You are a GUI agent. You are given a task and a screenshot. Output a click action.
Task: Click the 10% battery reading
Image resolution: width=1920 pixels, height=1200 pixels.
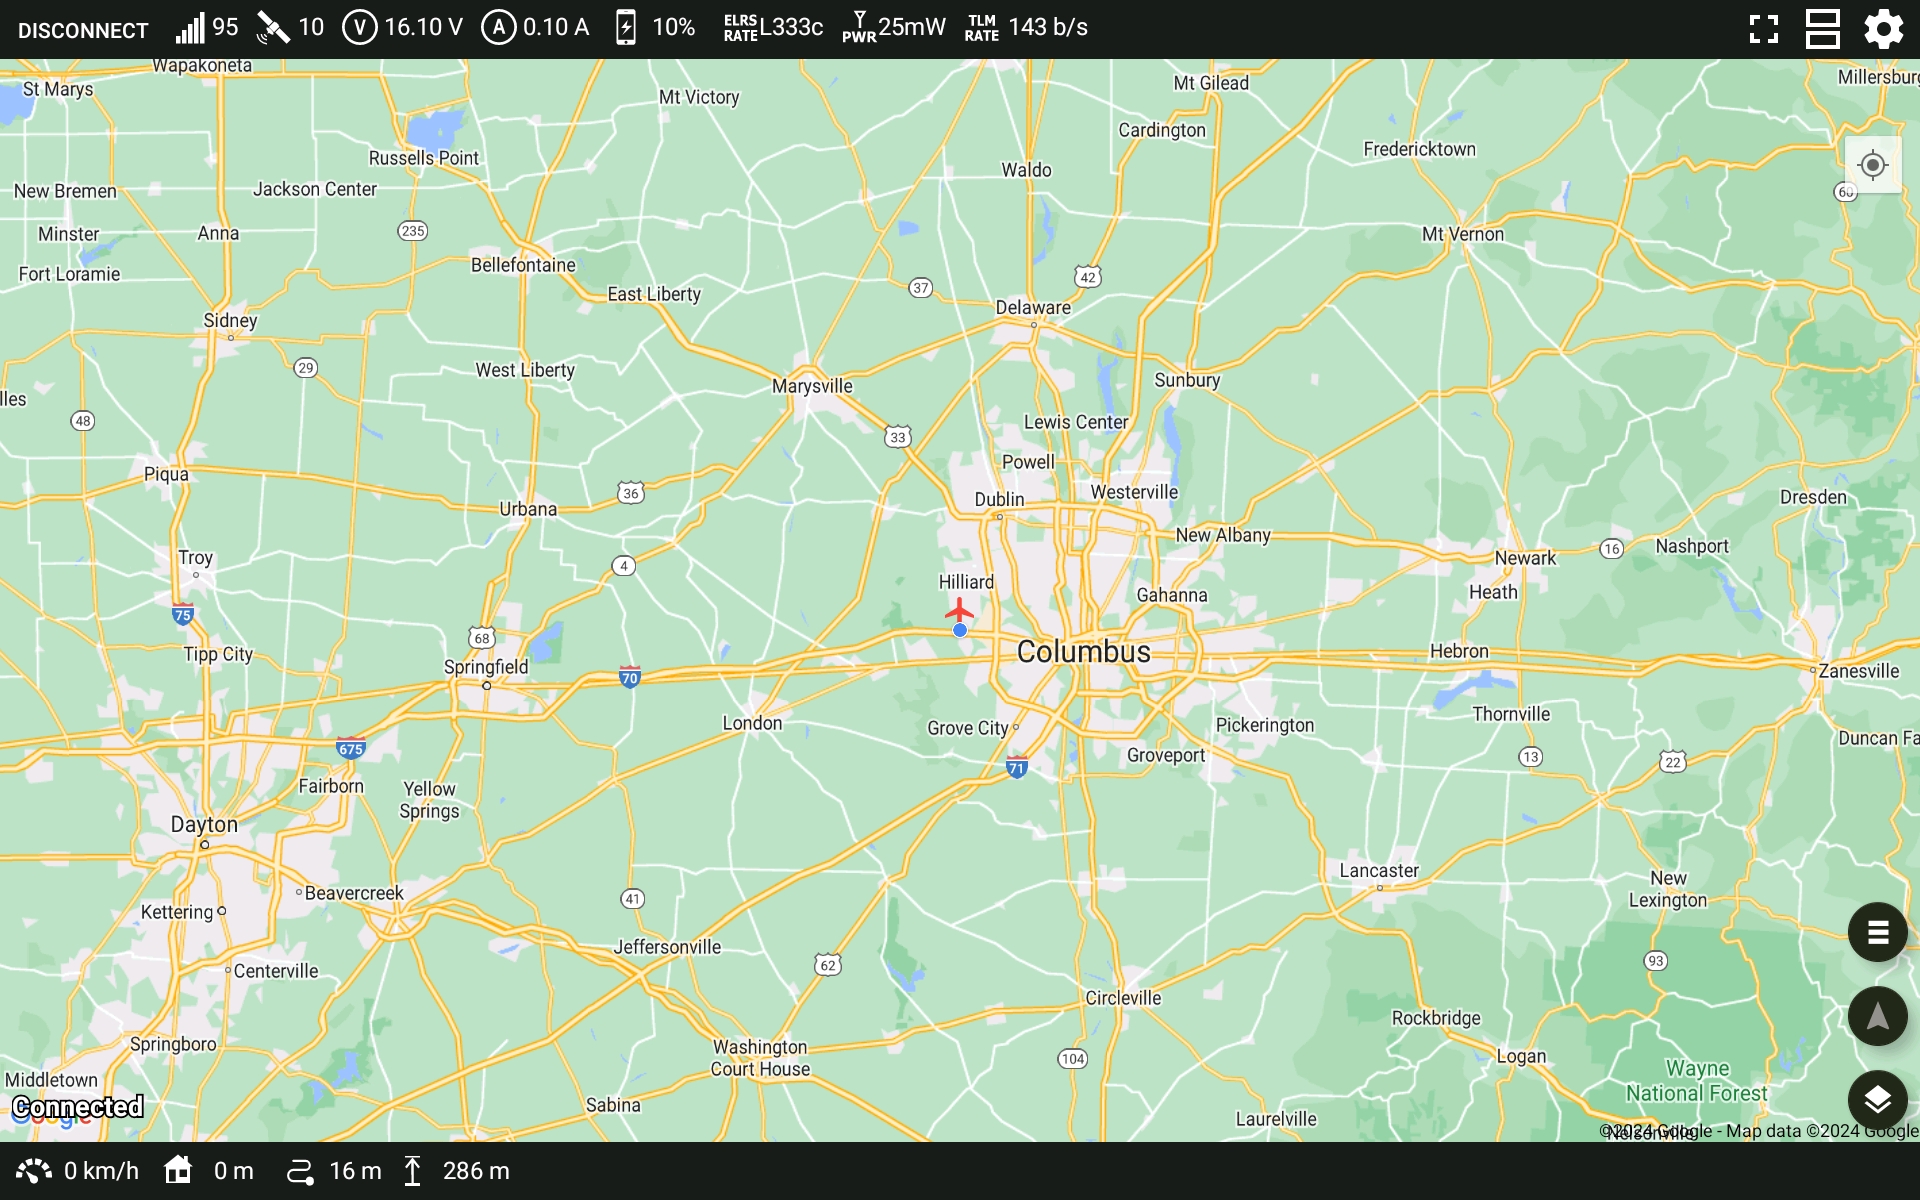click(673, 27)
